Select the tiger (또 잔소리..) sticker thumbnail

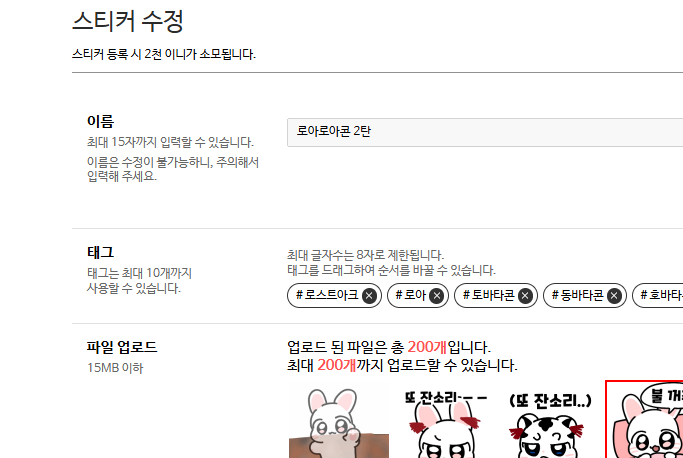pos(550,424)
